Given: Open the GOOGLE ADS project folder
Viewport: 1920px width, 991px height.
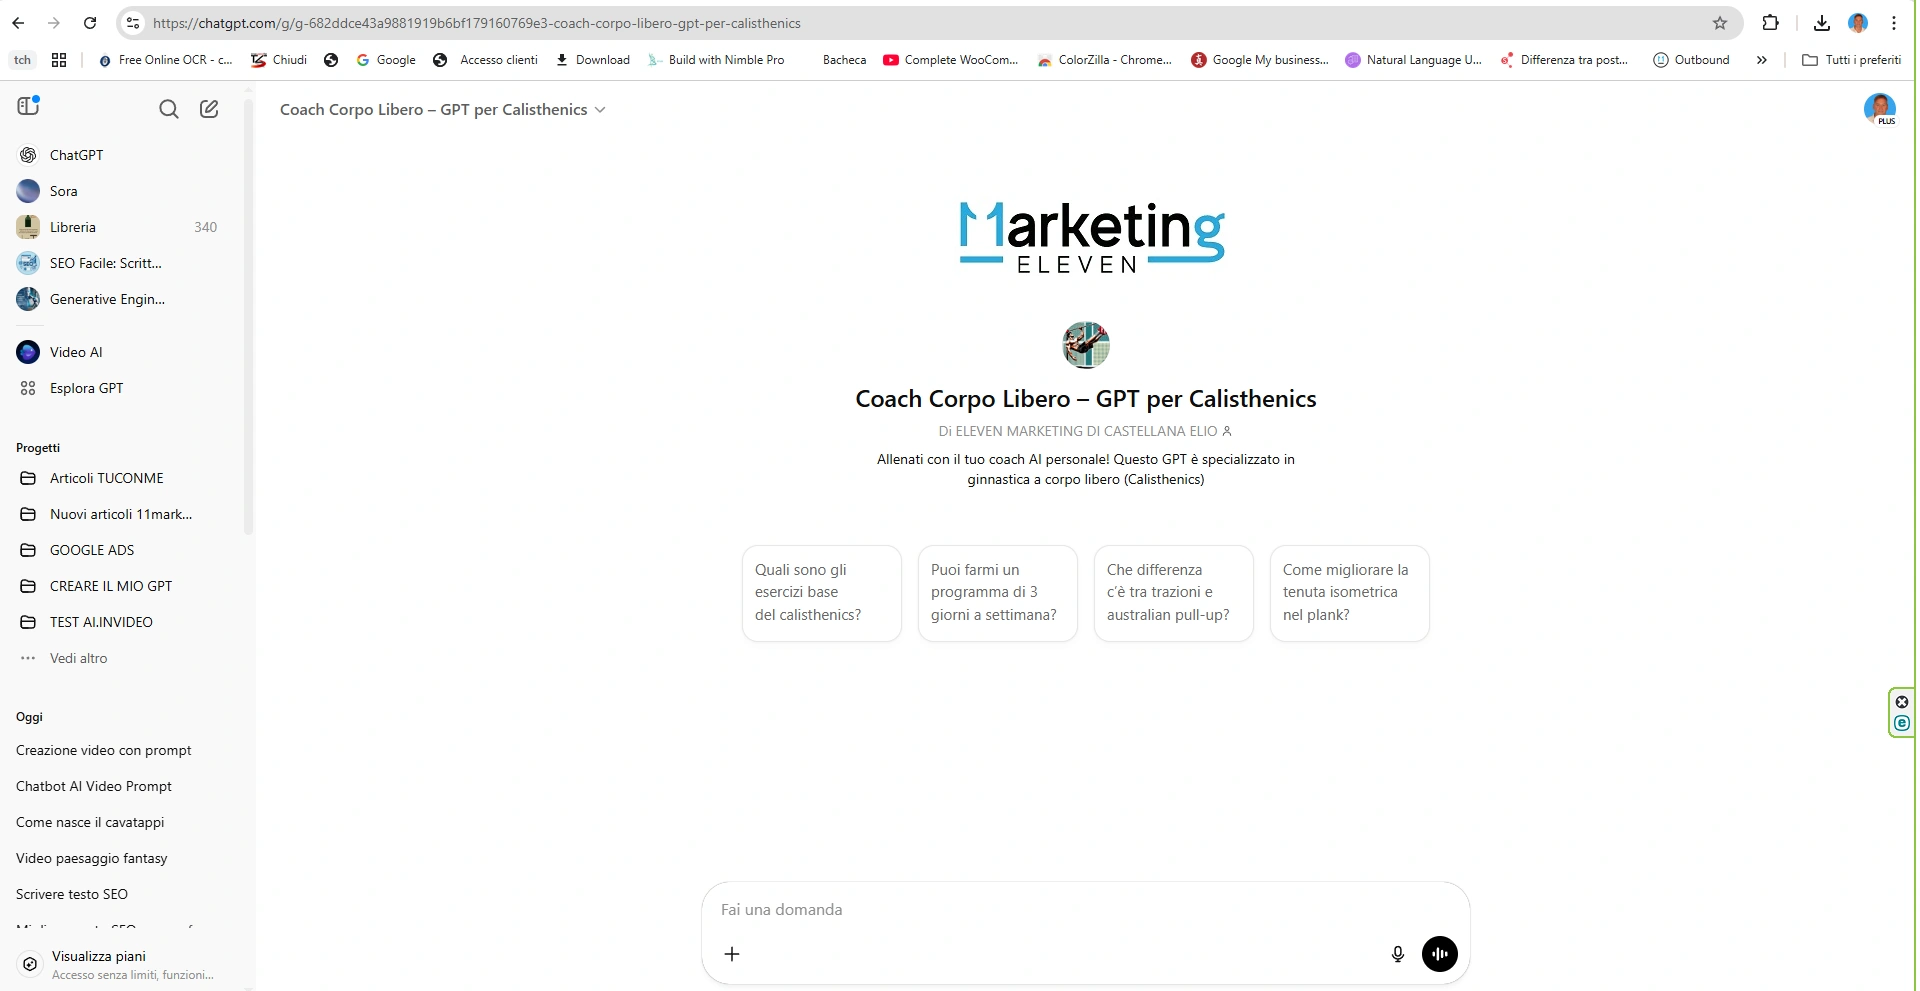Looking at the screenshot, I should pyautogui.click(x=92, y=550).
